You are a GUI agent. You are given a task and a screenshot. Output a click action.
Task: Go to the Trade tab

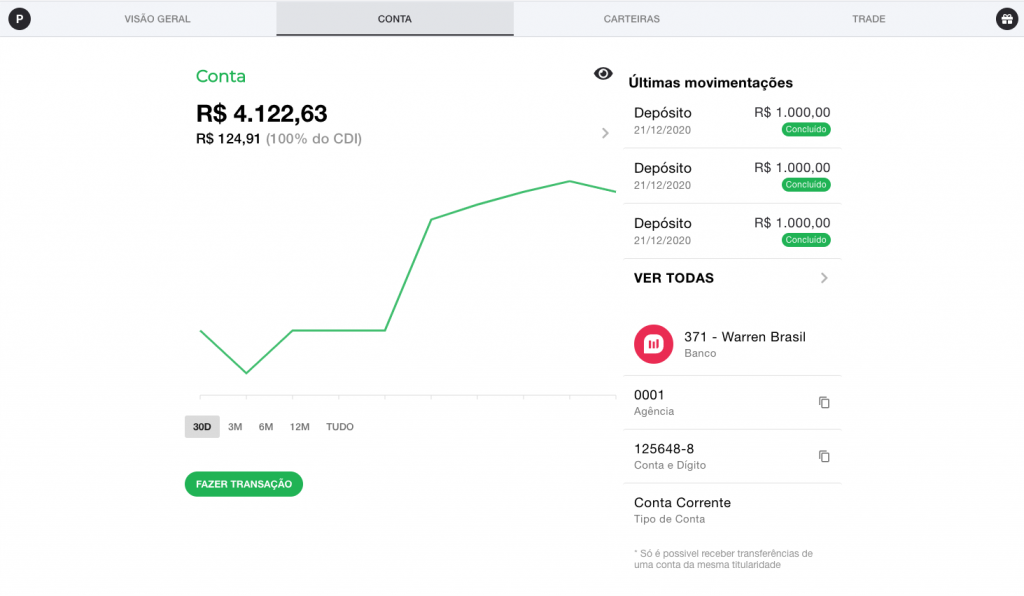click(x=868, y=19)
